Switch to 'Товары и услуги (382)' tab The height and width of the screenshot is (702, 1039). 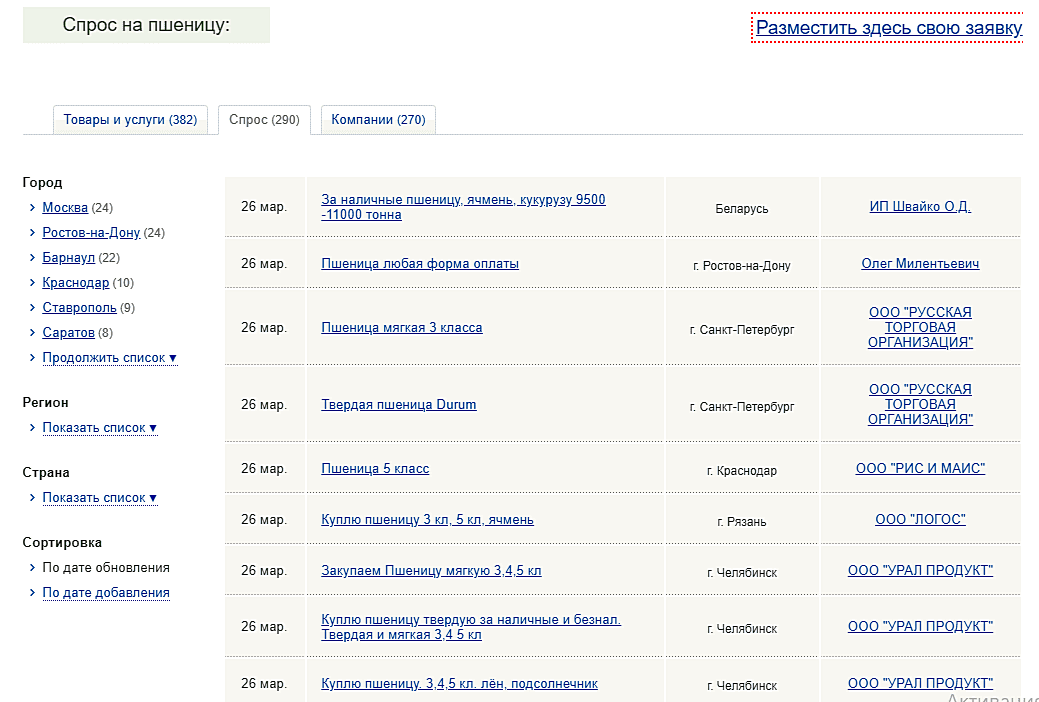(130, 120)
